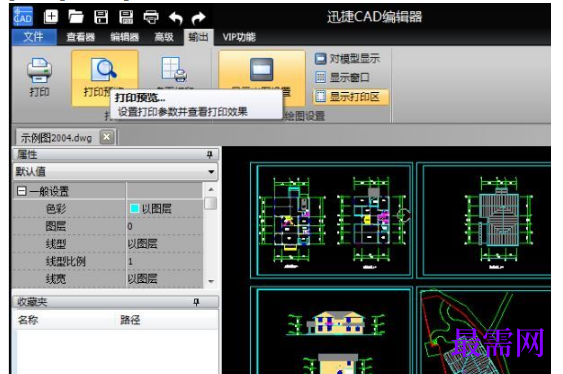Click properties scrollbar up arrow
Screen dimensions: 563x374
click(211, 189)
